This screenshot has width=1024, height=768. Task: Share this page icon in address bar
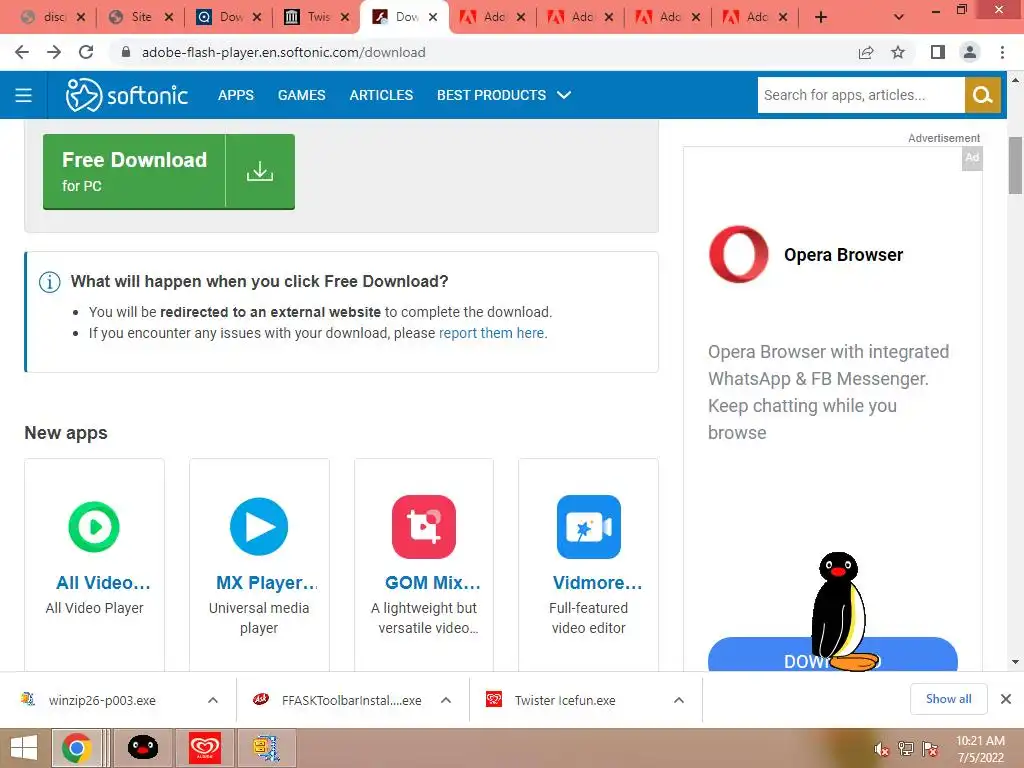866,52
